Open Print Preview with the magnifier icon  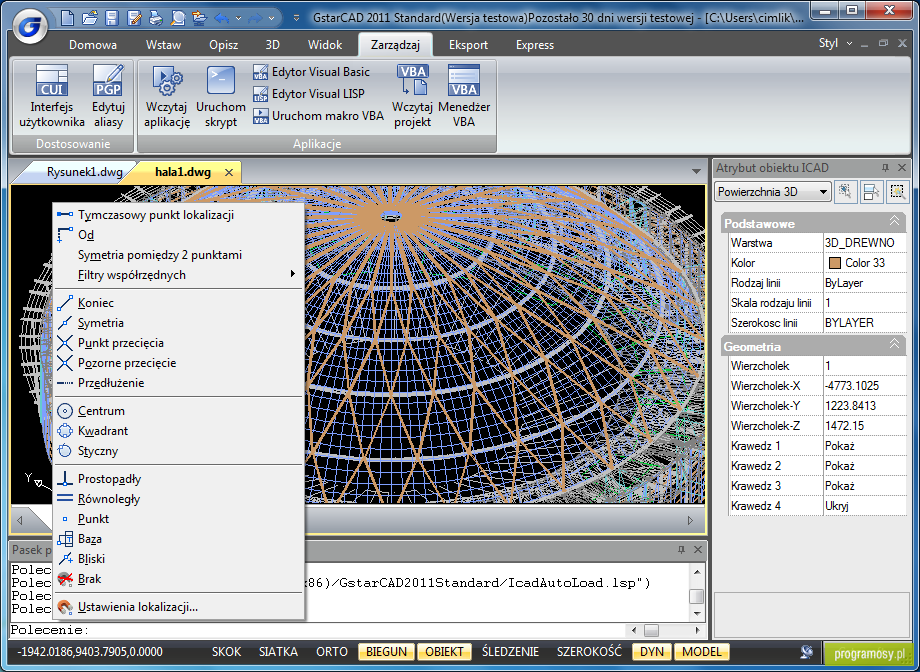click(178, 18)
